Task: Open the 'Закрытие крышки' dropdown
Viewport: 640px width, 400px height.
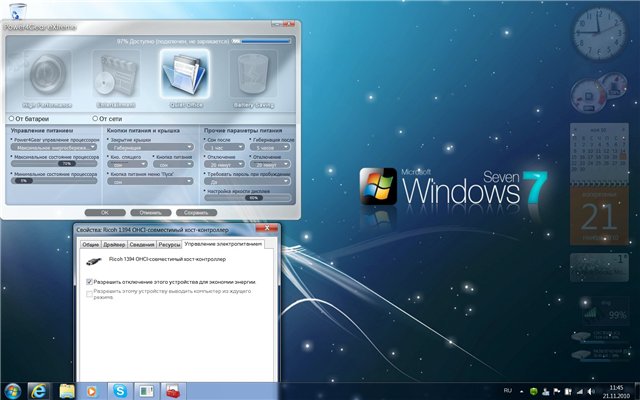Action: click(x=150, y=147)
